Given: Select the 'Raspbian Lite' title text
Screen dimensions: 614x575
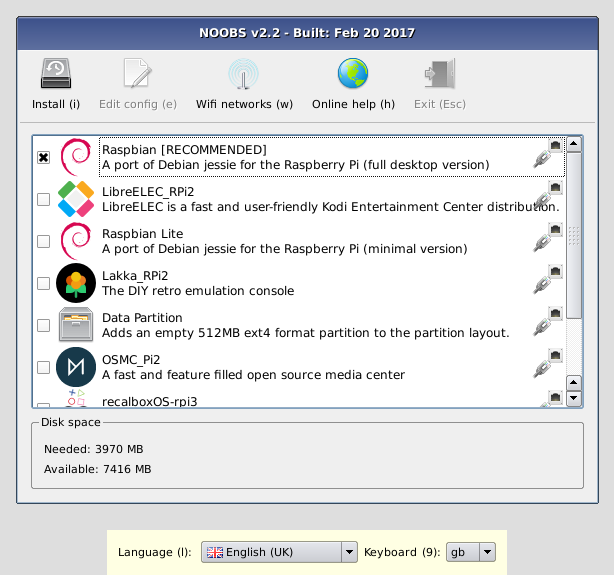Looking at the screenshot, I should 143,234.
